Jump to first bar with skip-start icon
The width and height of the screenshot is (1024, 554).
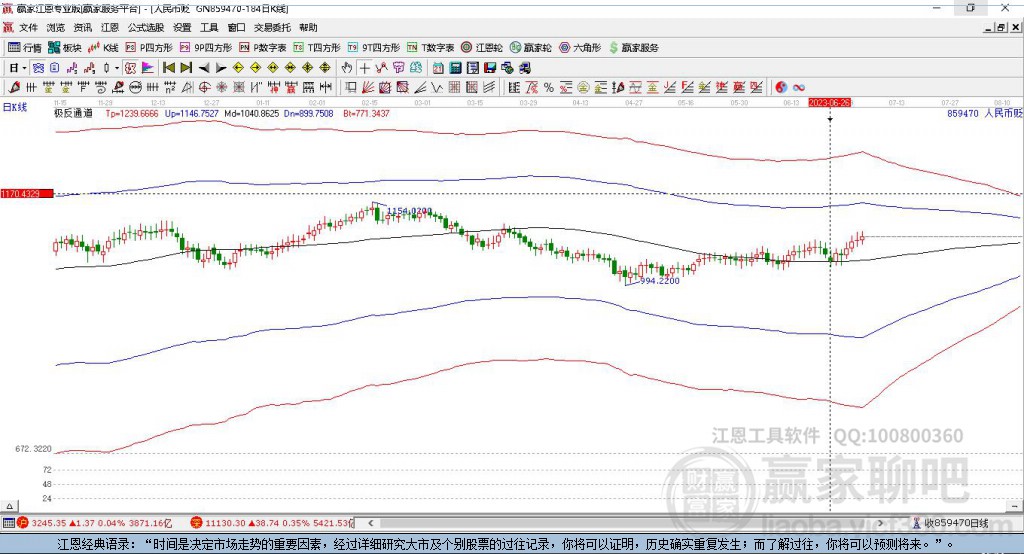click(168, 68)
